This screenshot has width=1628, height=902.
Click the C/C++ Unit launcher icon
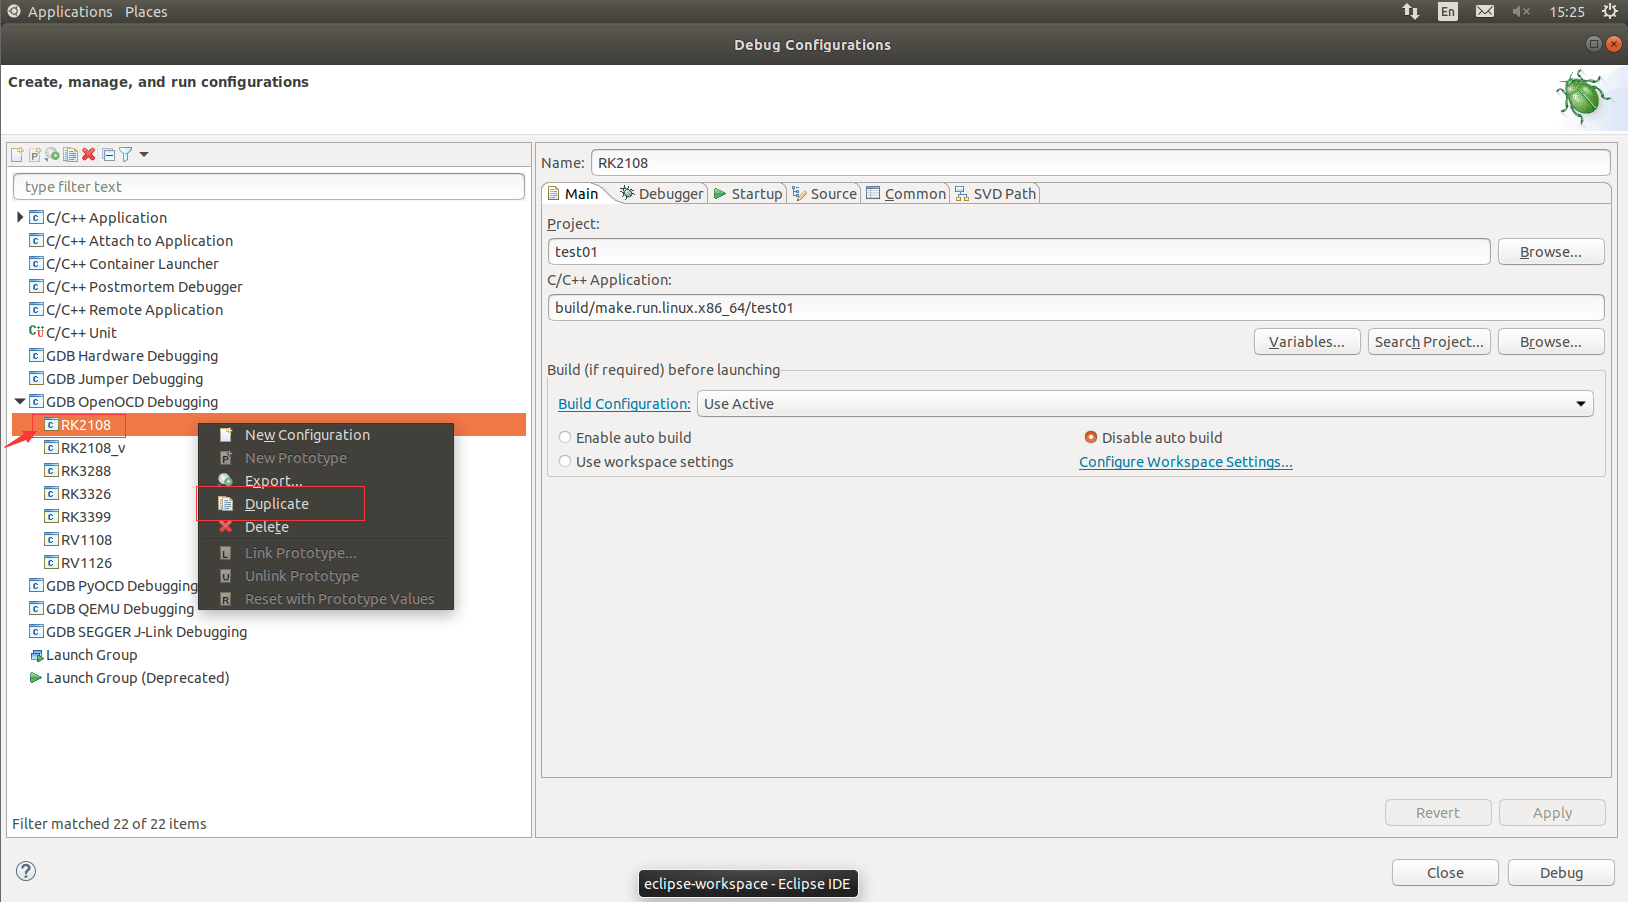click(x=36, y=331)
